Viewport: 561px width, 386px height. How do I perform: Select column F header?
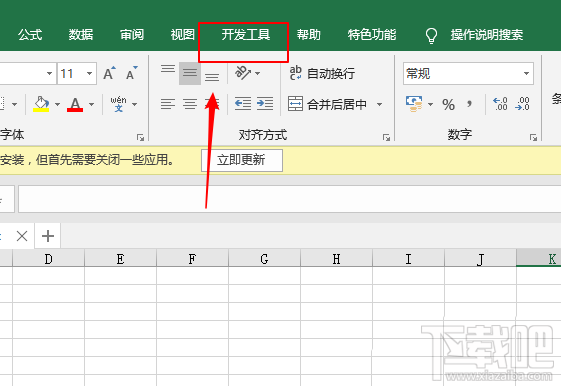coord(192,258)
